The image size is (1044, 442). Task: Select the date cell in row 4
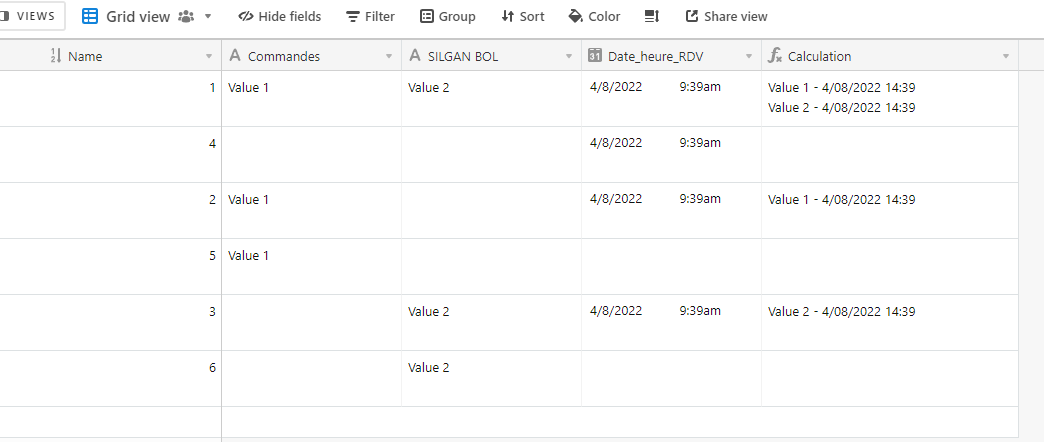click(671, 154)
